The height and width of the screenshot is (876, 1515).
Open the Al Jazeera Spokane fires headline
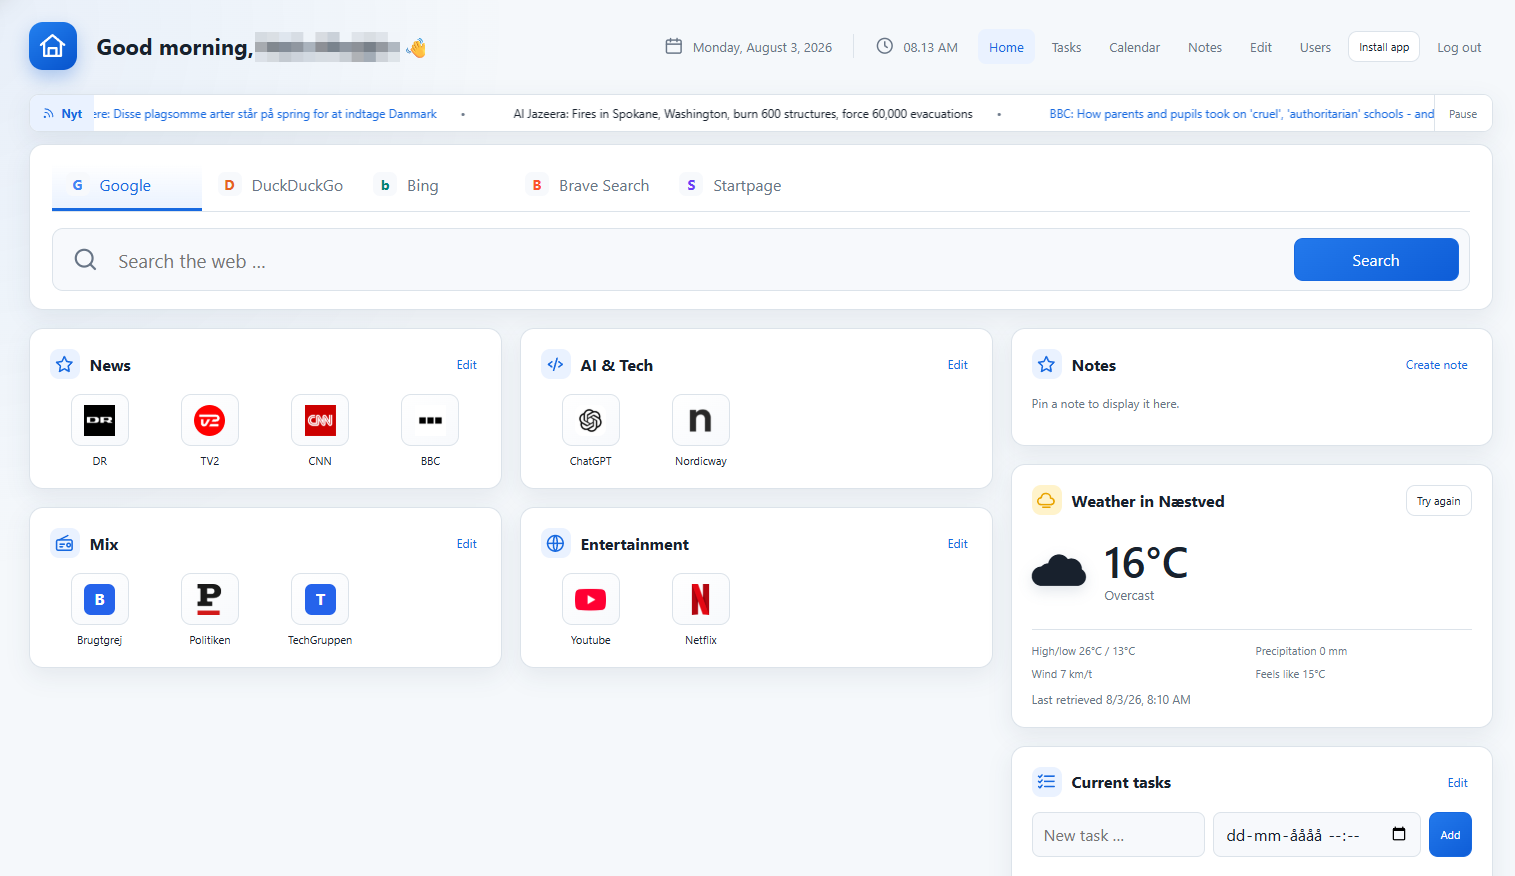pyautogui.click(x=743, y=114)
